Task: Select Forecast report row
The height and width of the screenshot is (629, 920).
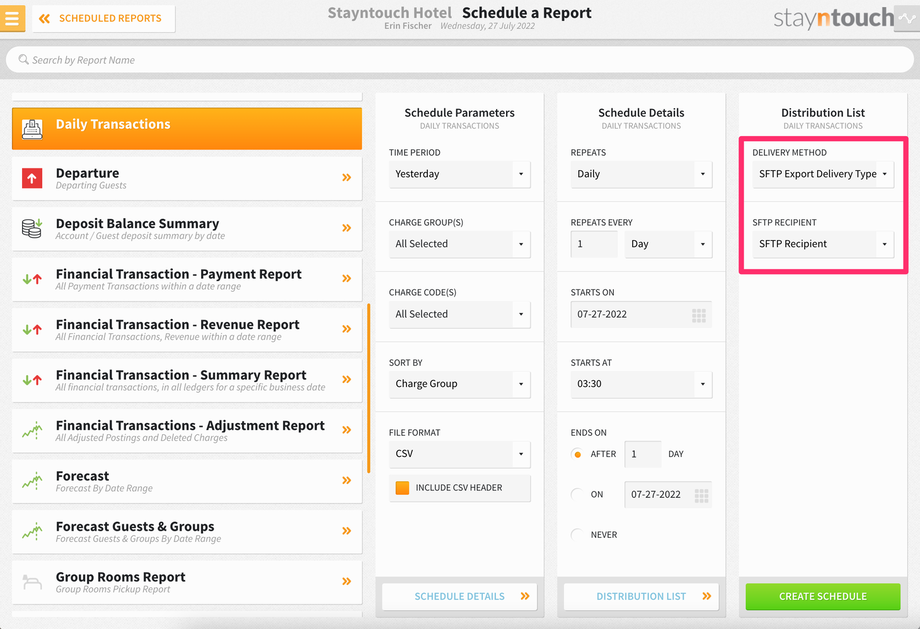Action: [187, 481]
